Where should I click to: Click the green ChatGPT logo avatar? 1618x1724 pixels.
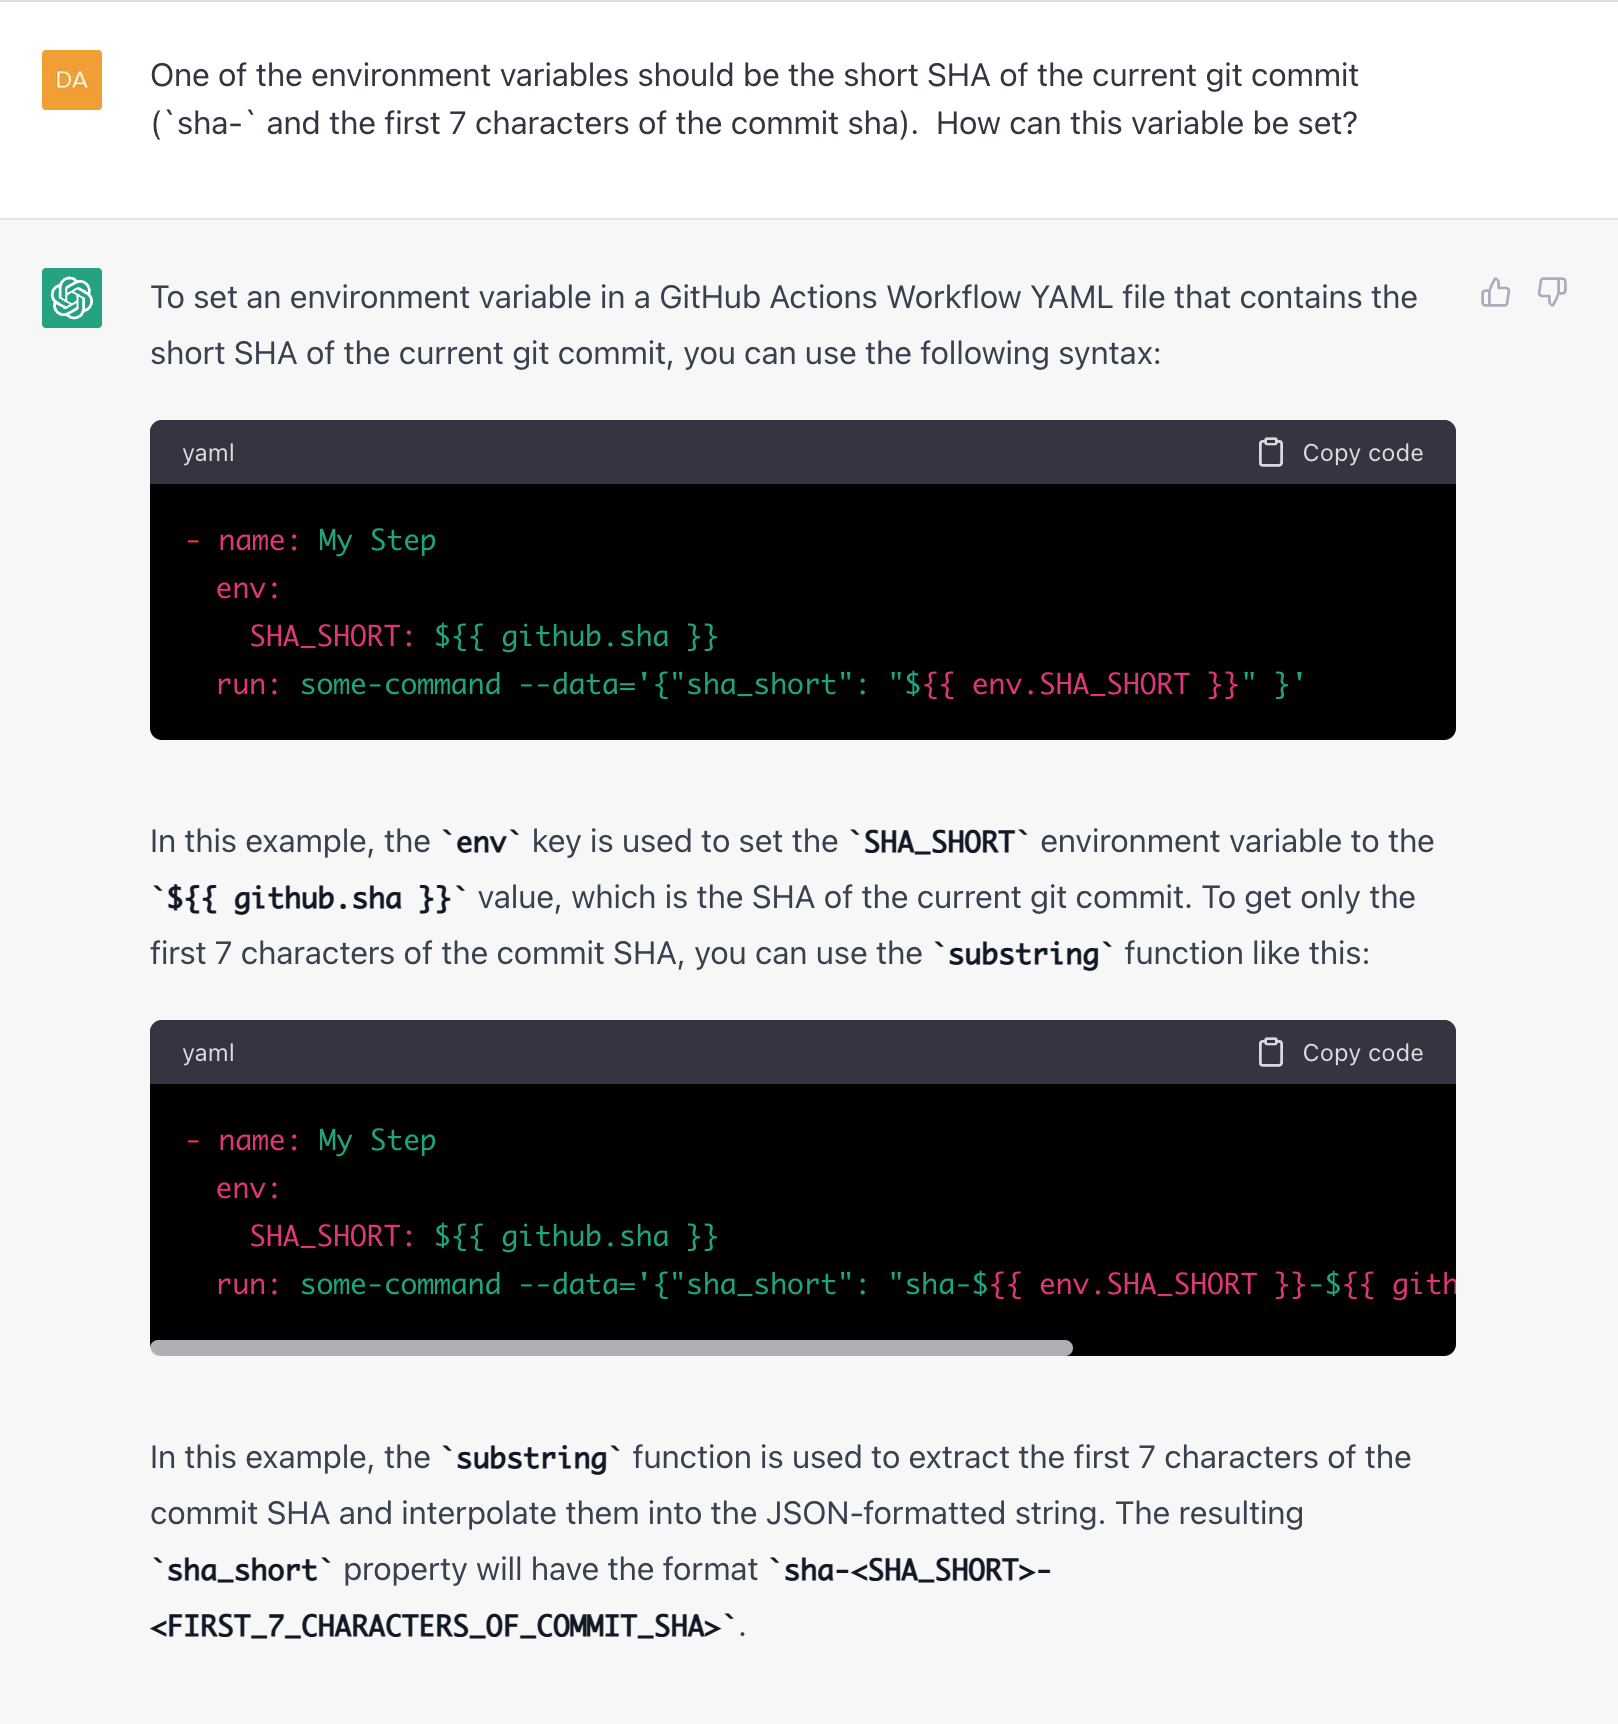pos(72,298)
